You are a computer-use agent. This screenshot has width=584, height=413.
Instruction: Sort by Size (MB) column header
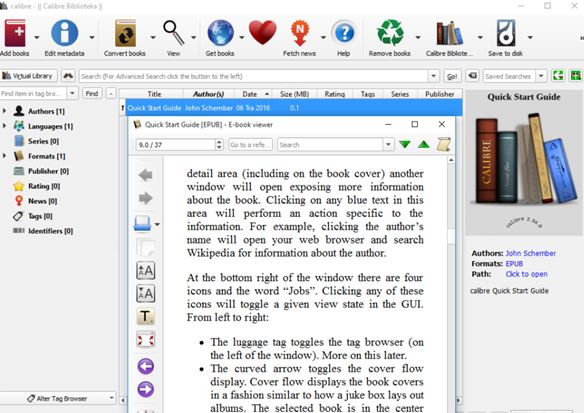click(295, 94)
